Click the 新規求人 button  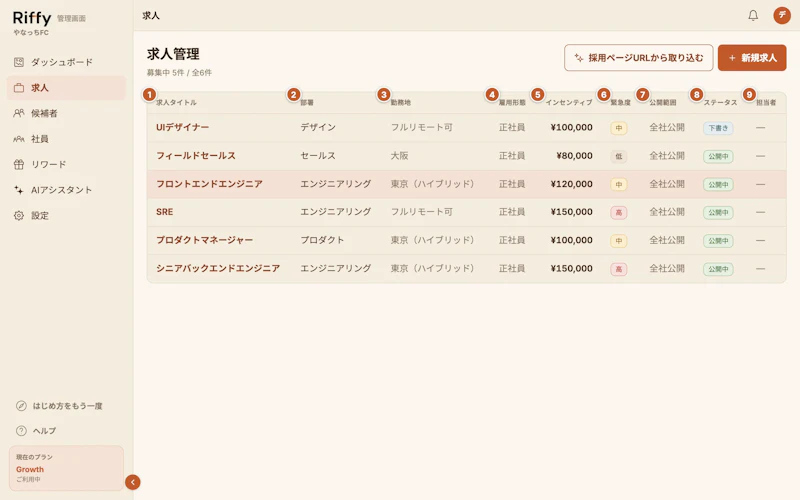coord(752,58)
